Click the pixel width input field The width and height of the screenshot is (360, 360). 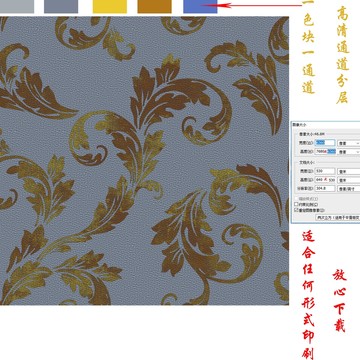tap(325, 143)
